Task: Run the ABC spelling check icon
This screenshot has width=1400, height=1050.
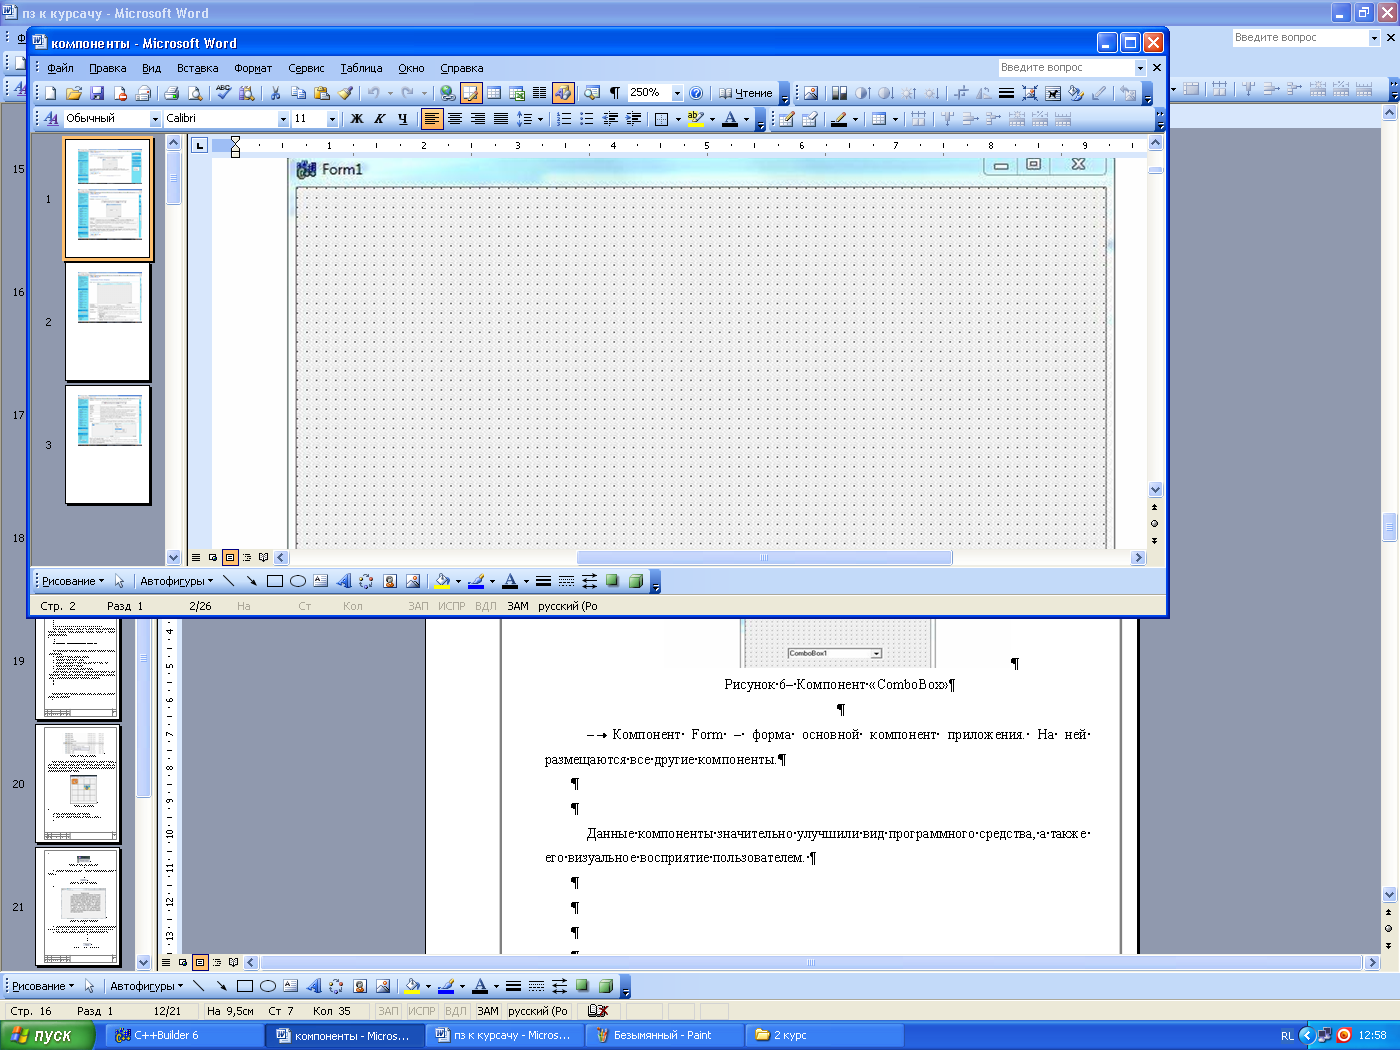Action: (223, 93)
